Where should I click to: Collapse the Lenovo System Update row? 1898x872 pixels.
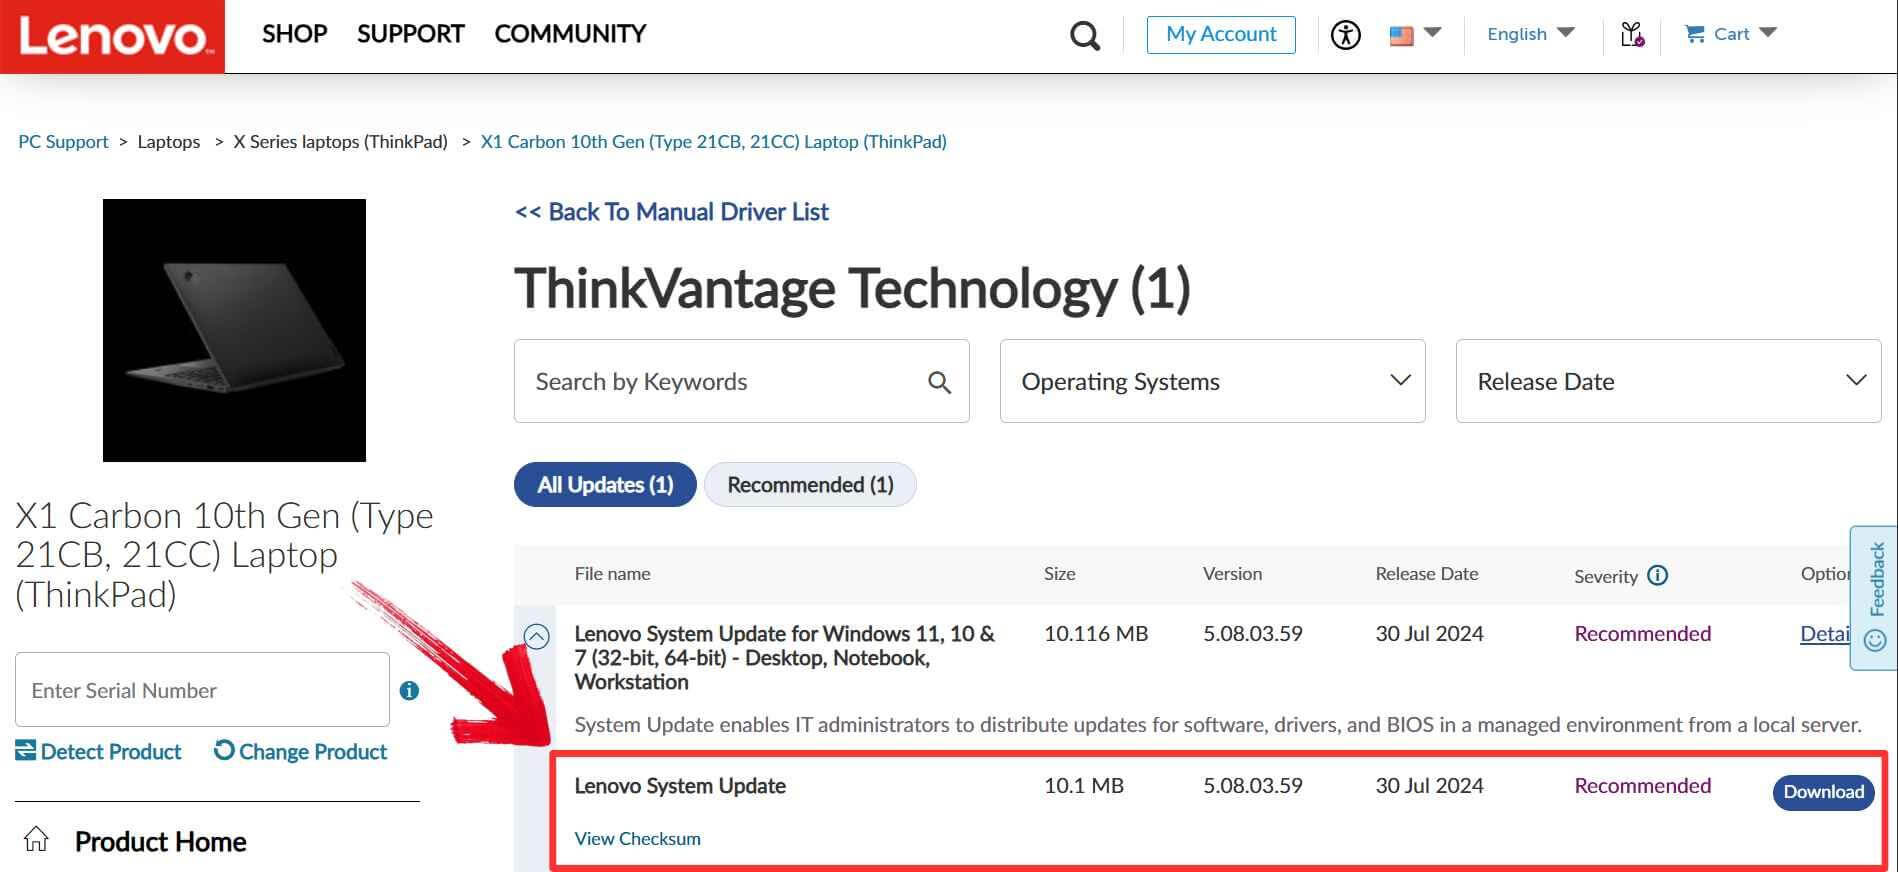(537, 636)
